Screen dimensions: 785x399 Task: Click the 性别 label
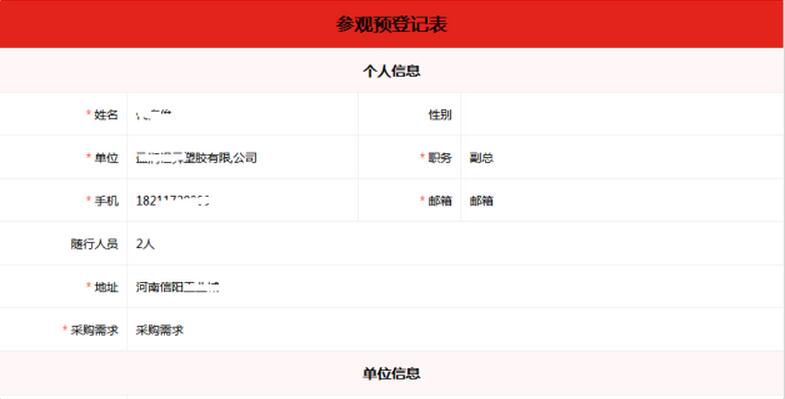(440, 115)
